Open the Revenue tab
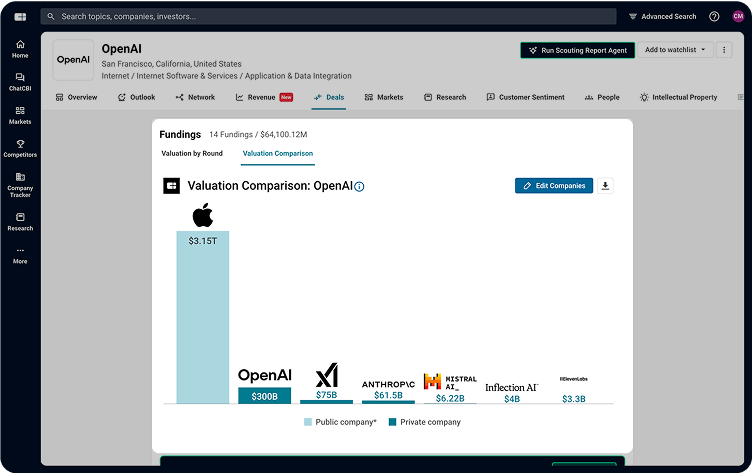The width and height of the screenshot is (752, 473). [264, 98]
